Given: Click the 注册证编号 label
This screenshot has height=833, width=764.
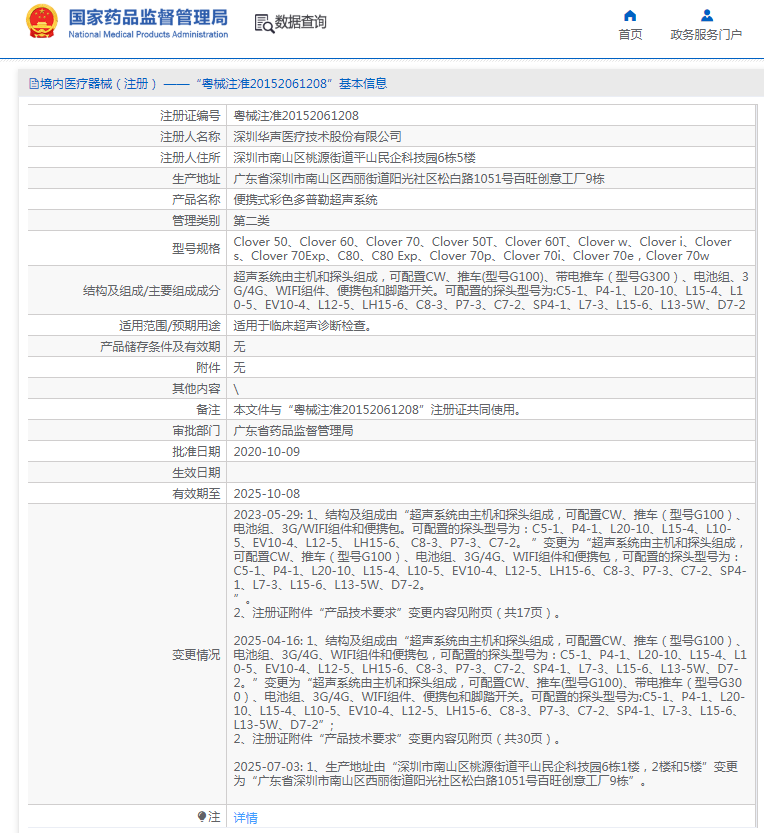Looking at the screenshot, I should 190,116.
